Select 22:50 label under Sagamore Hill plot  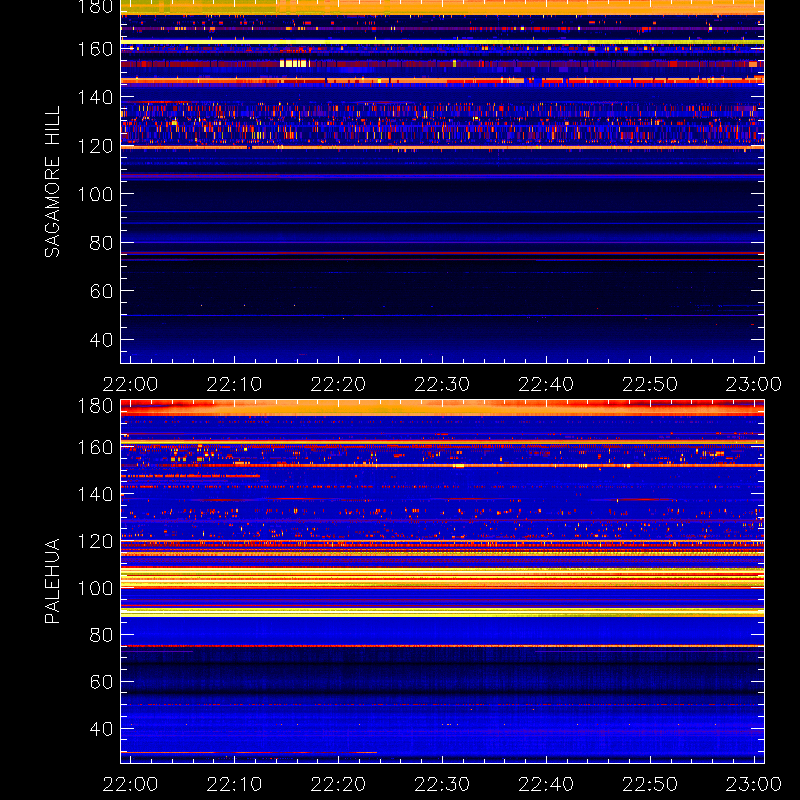pos(650,384)
